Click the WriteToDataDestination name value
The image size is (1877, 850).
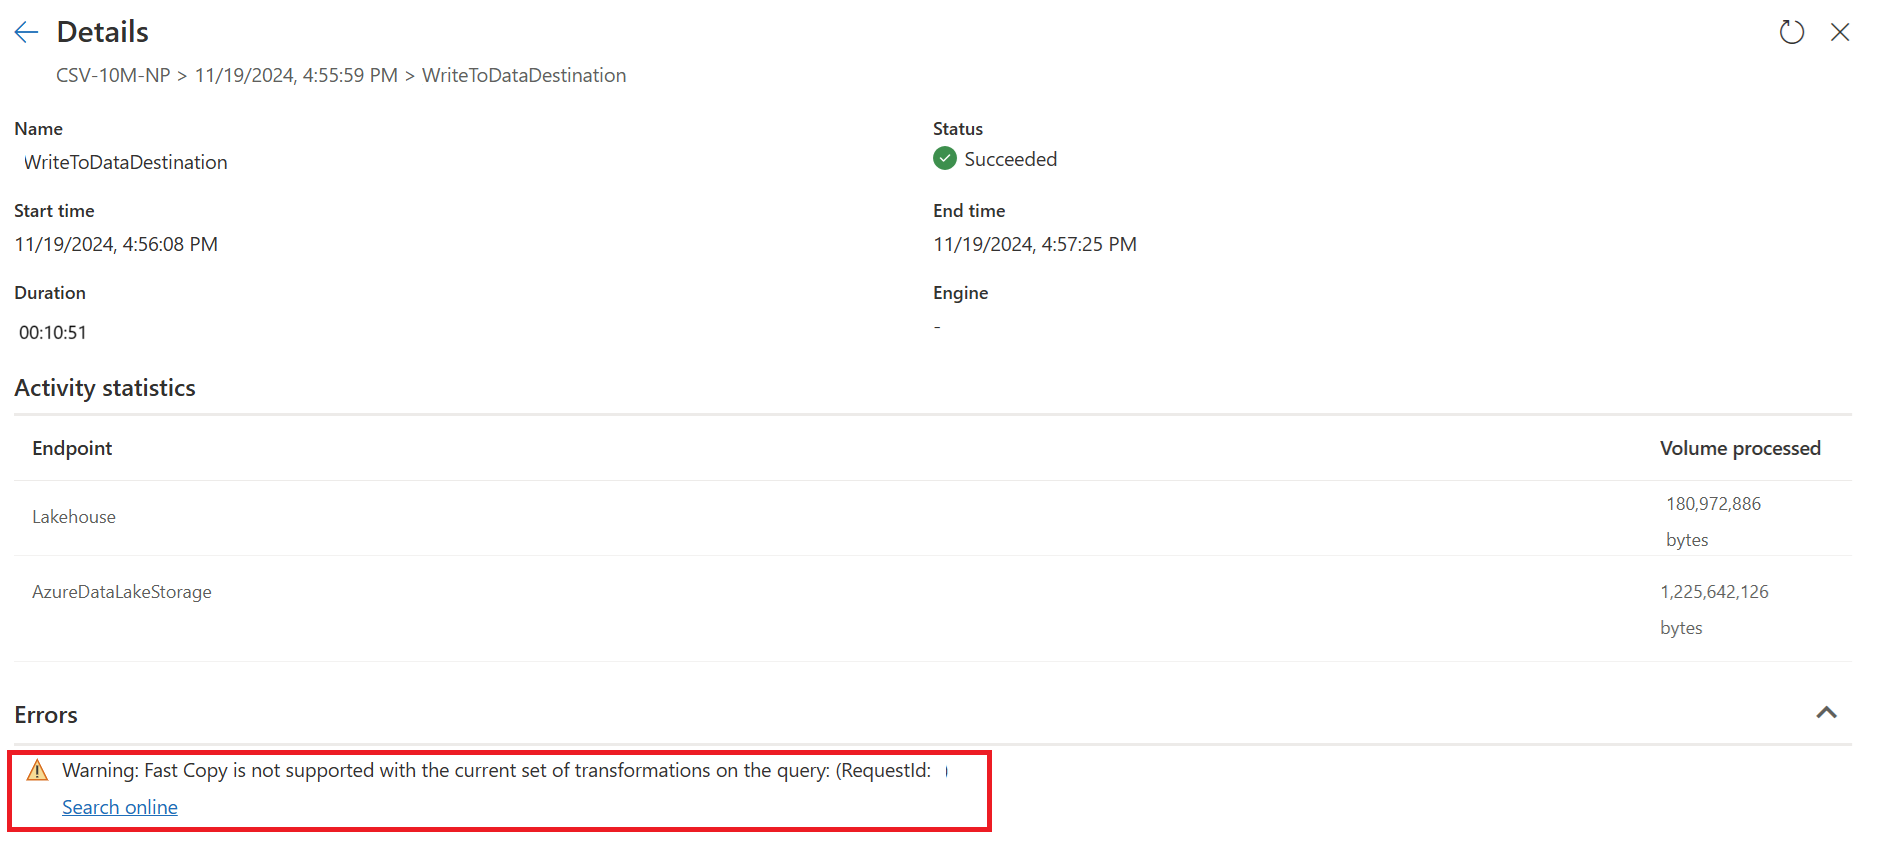click(126, 162)
